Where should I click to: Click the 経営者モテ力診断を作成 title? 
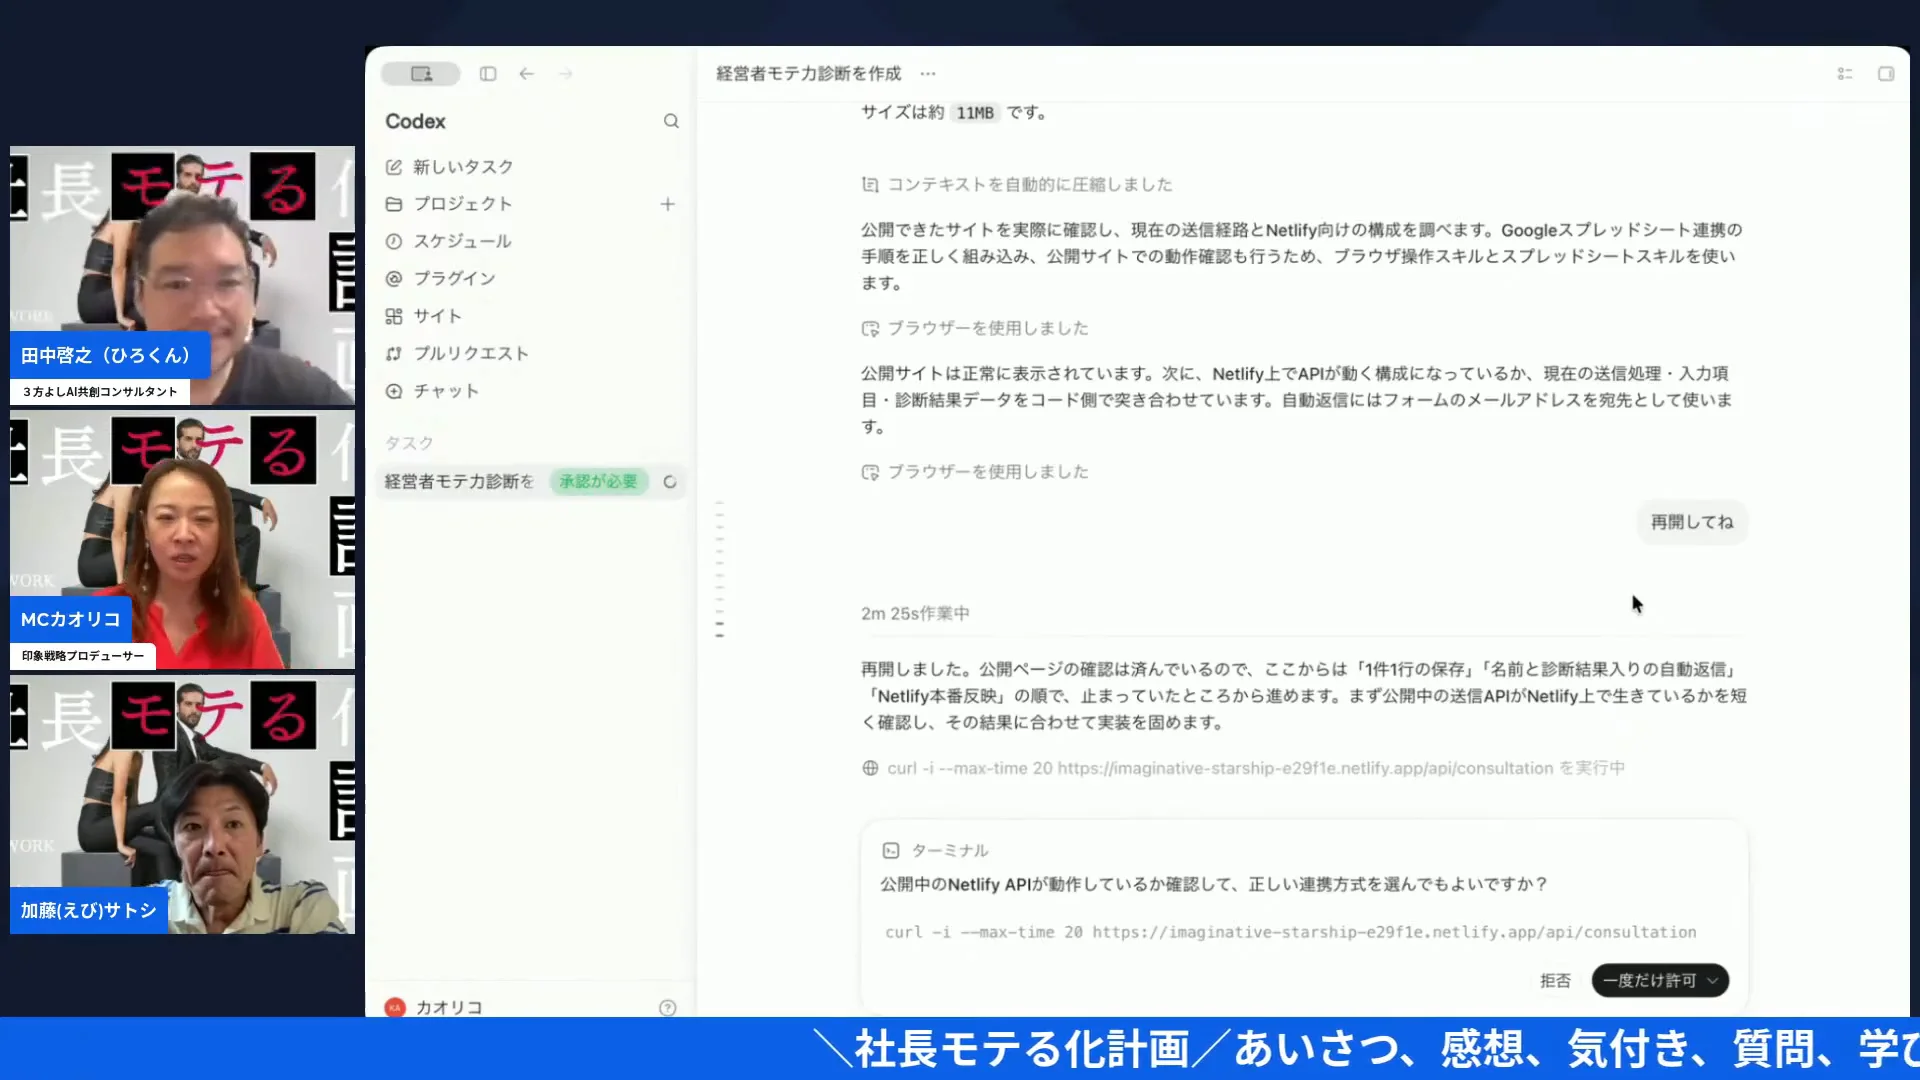pos(808,73)
